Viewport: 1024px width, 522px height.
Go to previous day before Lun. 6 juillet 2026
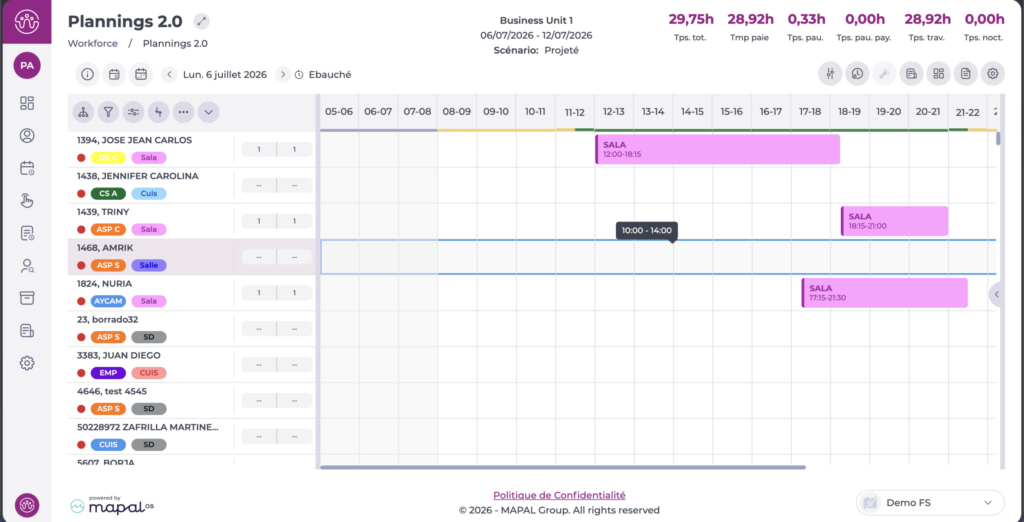coord(169,74)
